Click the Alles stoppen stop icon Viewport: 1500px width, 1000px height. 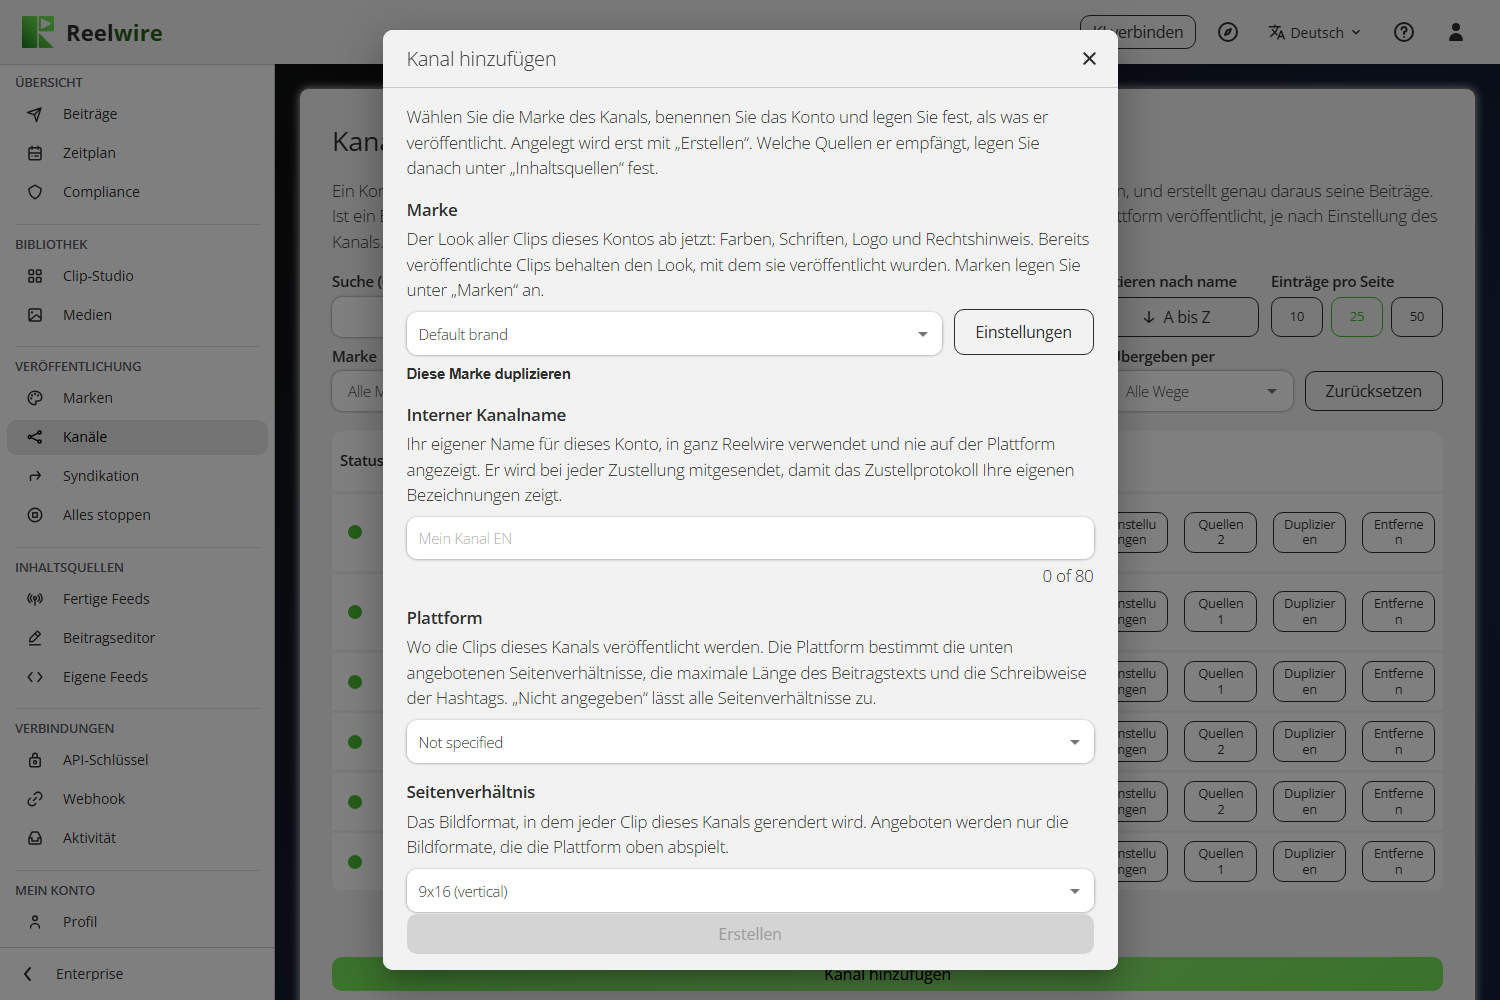pyautogui.click(x=35, y=515)
